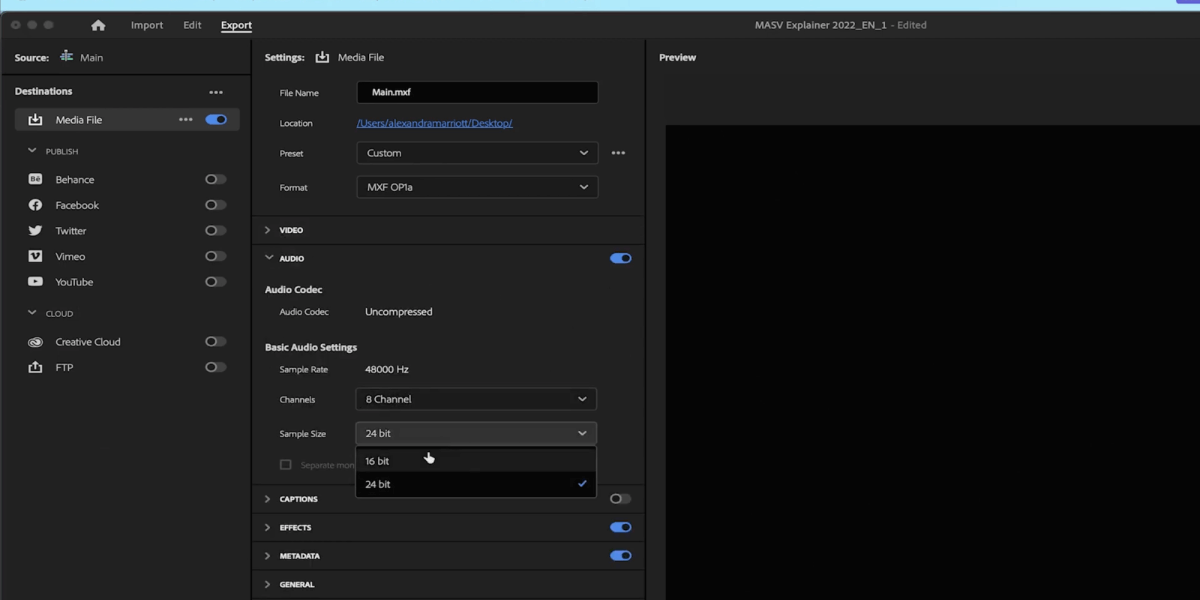The width and height of the screenshot is (1200, 600).
Task: Click the MASV Explainer project title
Action: [x=841, y=25]
